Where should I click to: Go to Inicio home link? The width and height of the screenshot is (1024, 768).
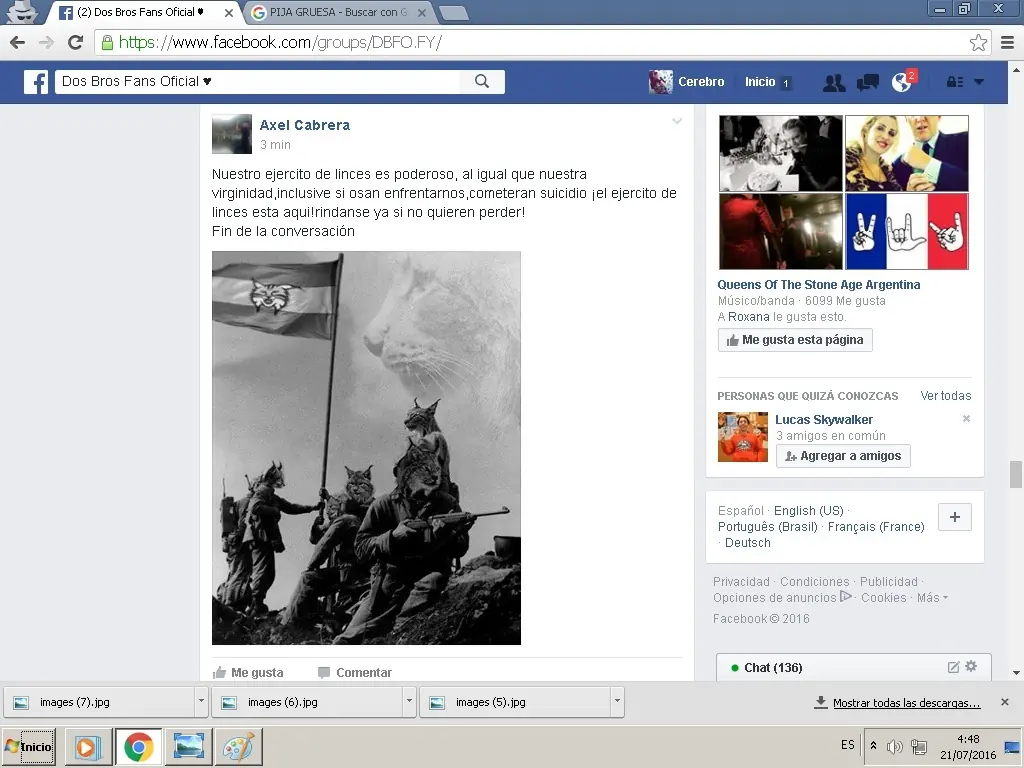pyautogui.click(x=760, y=82)
